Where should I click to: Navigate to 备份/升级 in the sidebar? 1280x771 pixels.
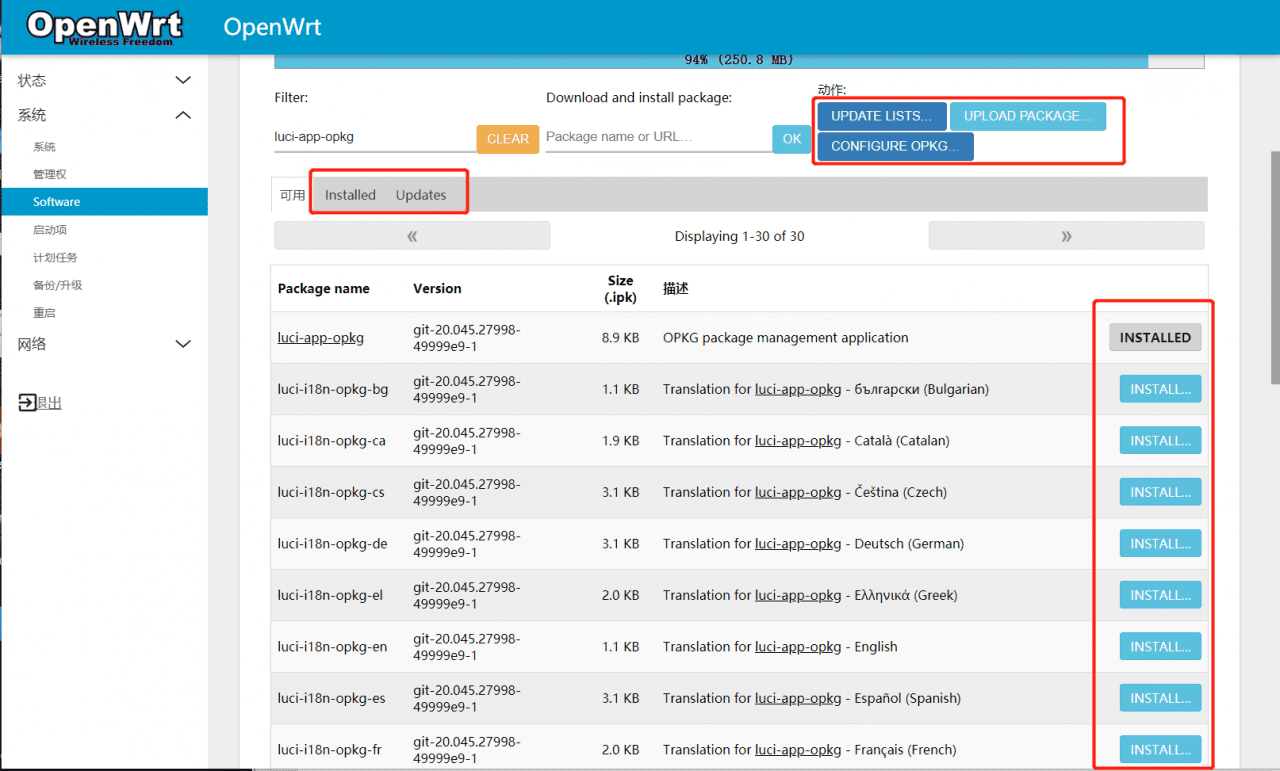point(58,284)
